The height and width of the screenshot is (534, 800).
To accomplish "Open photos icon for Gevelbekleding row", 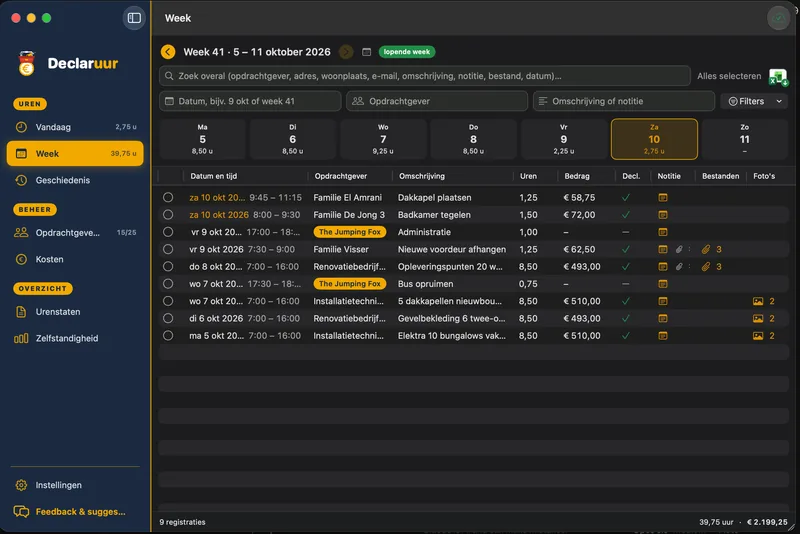I will click(x=758, y=318).
